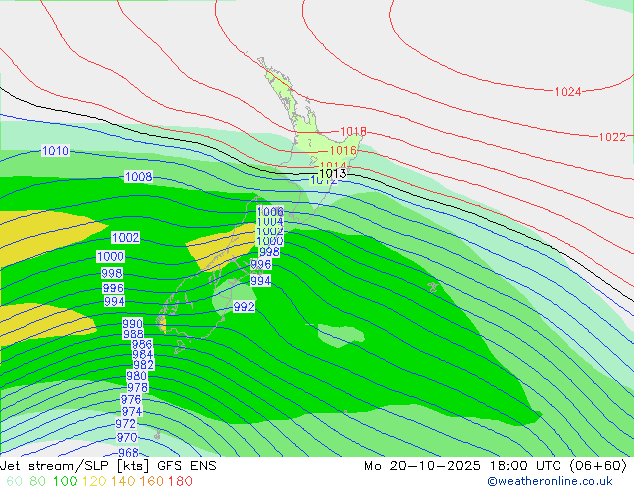Select the 1008 isobar label on left
Viewport: 634px width, 490px height.
[138, 177]
